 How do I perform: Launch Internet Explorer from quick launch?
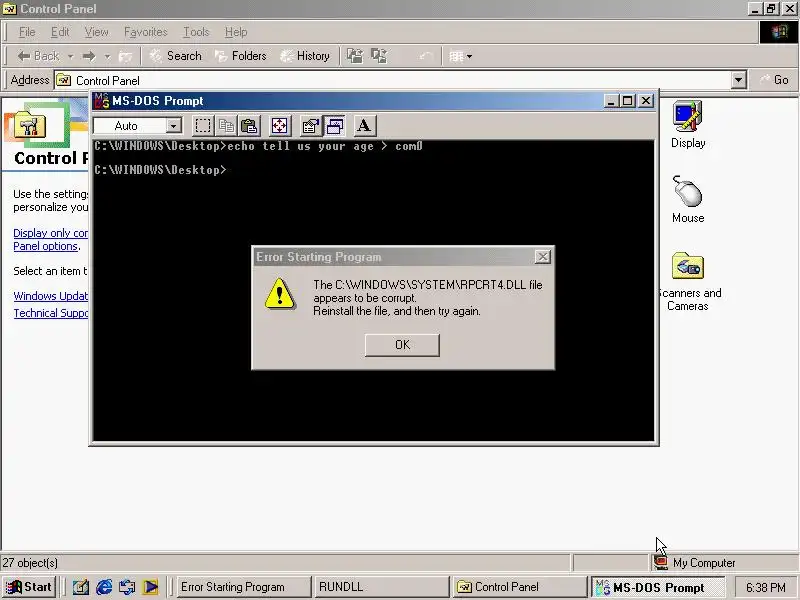click(104, 587)
